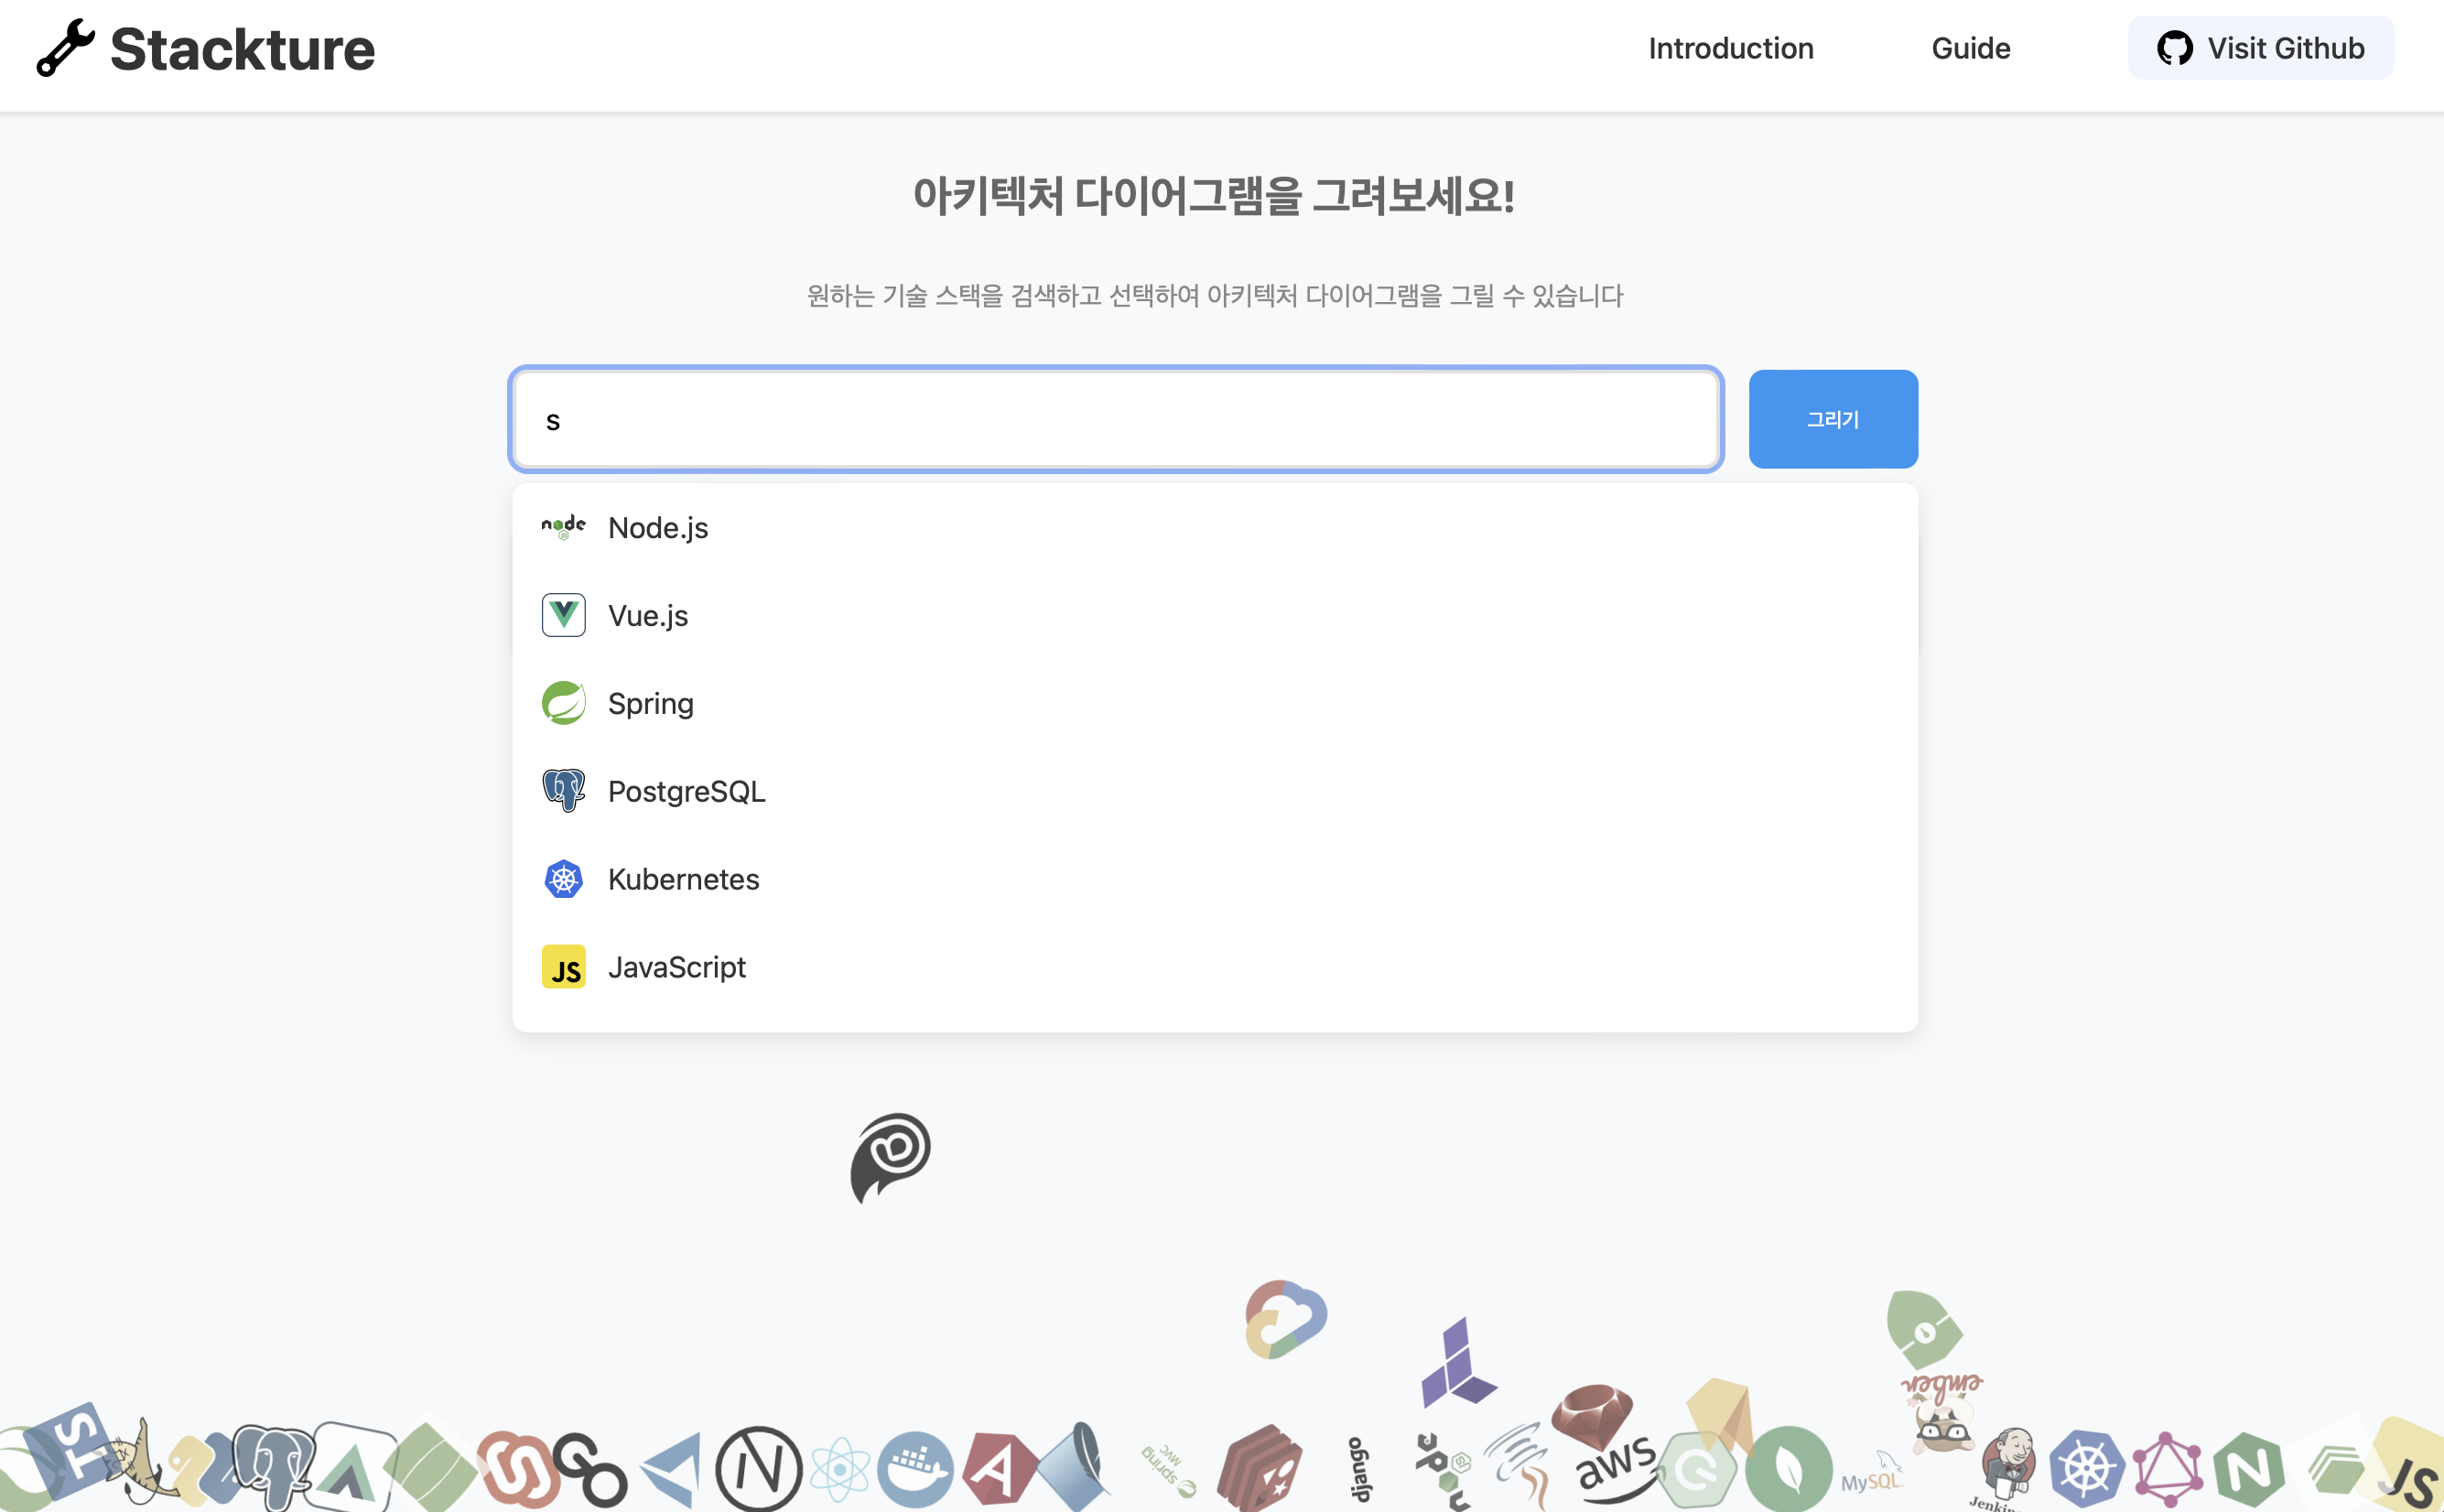Click the Spring leaf icon next to Spring
The height and width of the screenshot is (1512, 2444).
564,702
